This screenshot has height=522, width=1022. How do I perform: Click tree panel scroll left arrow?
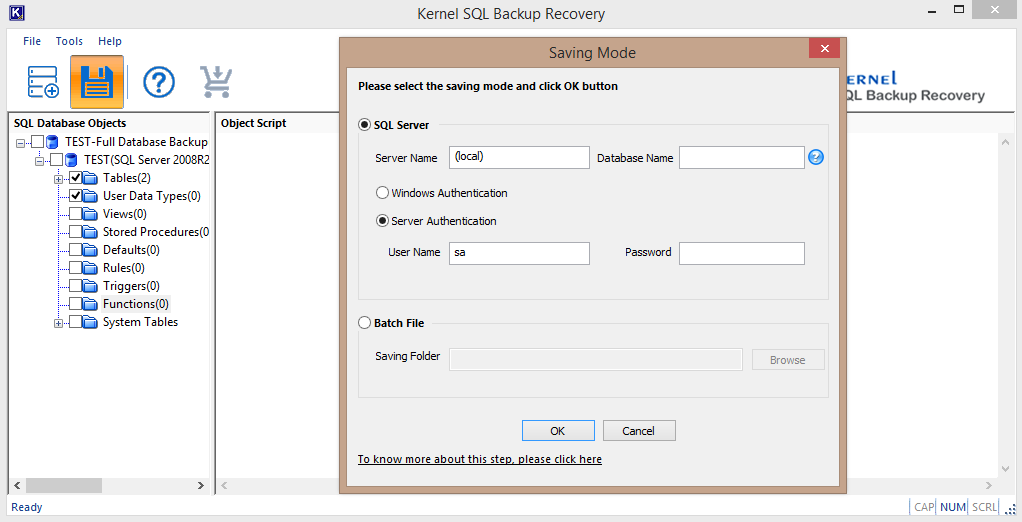click(x=17, y=486)
